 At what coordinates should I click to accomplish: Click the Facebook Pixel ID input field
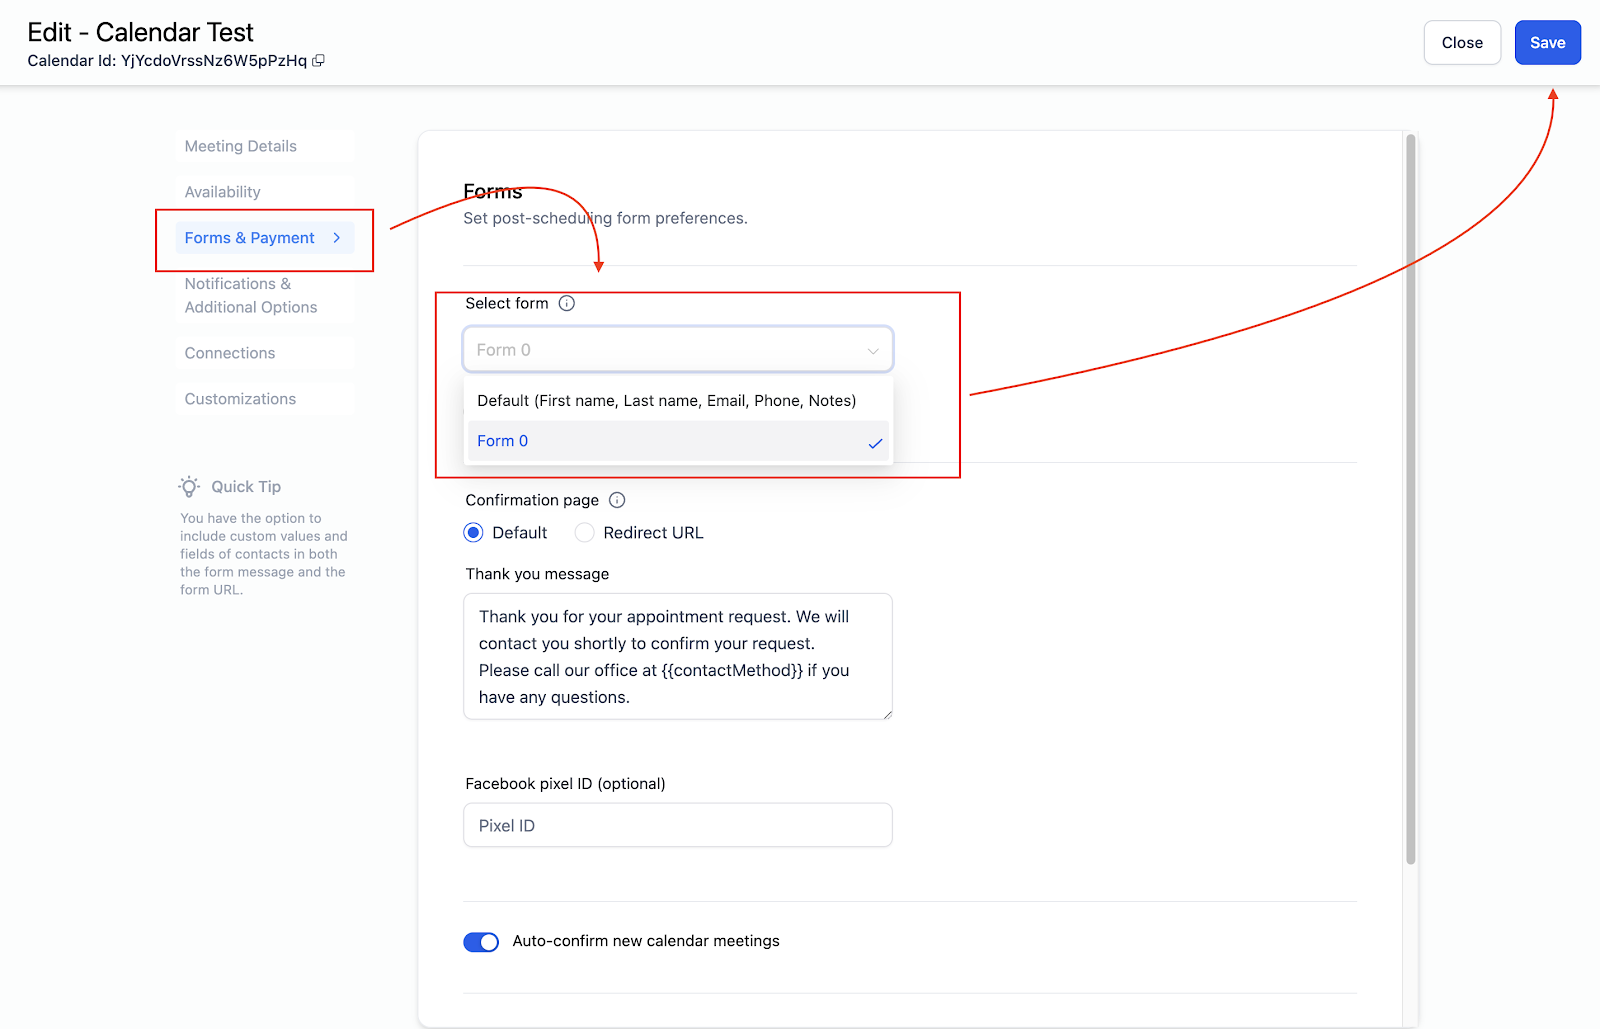(678, 826)
